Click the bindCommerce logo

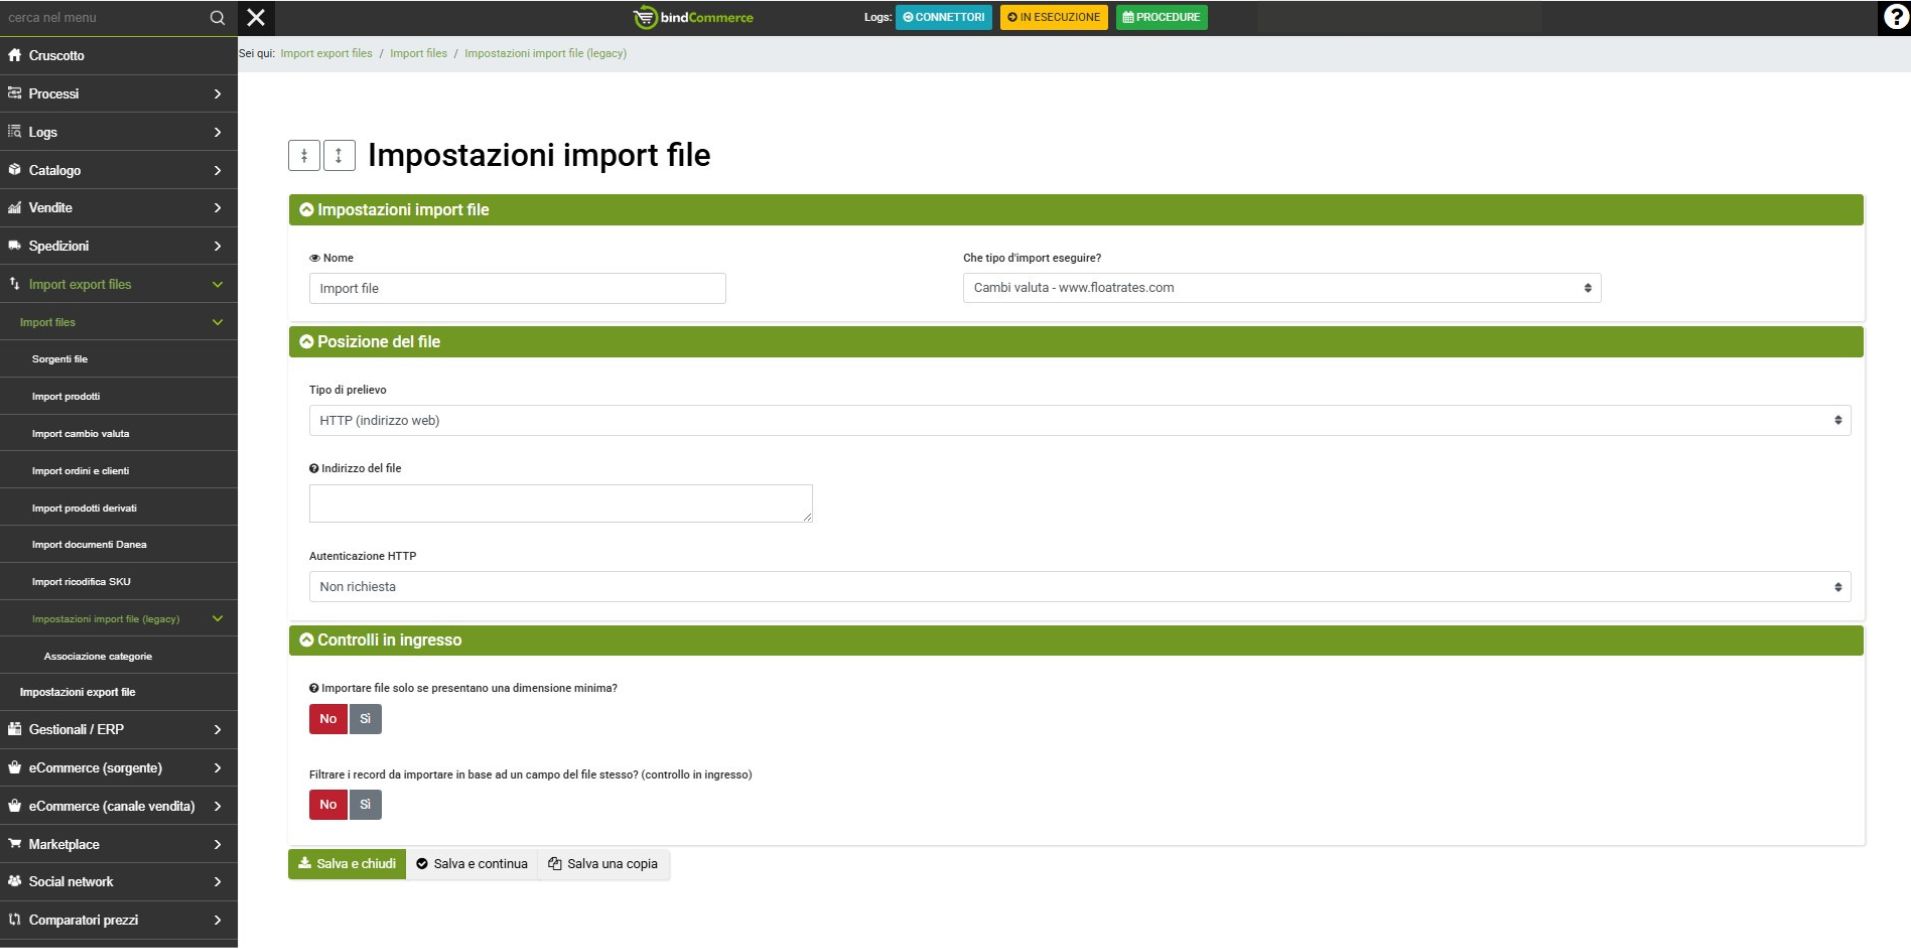point(693,18)
